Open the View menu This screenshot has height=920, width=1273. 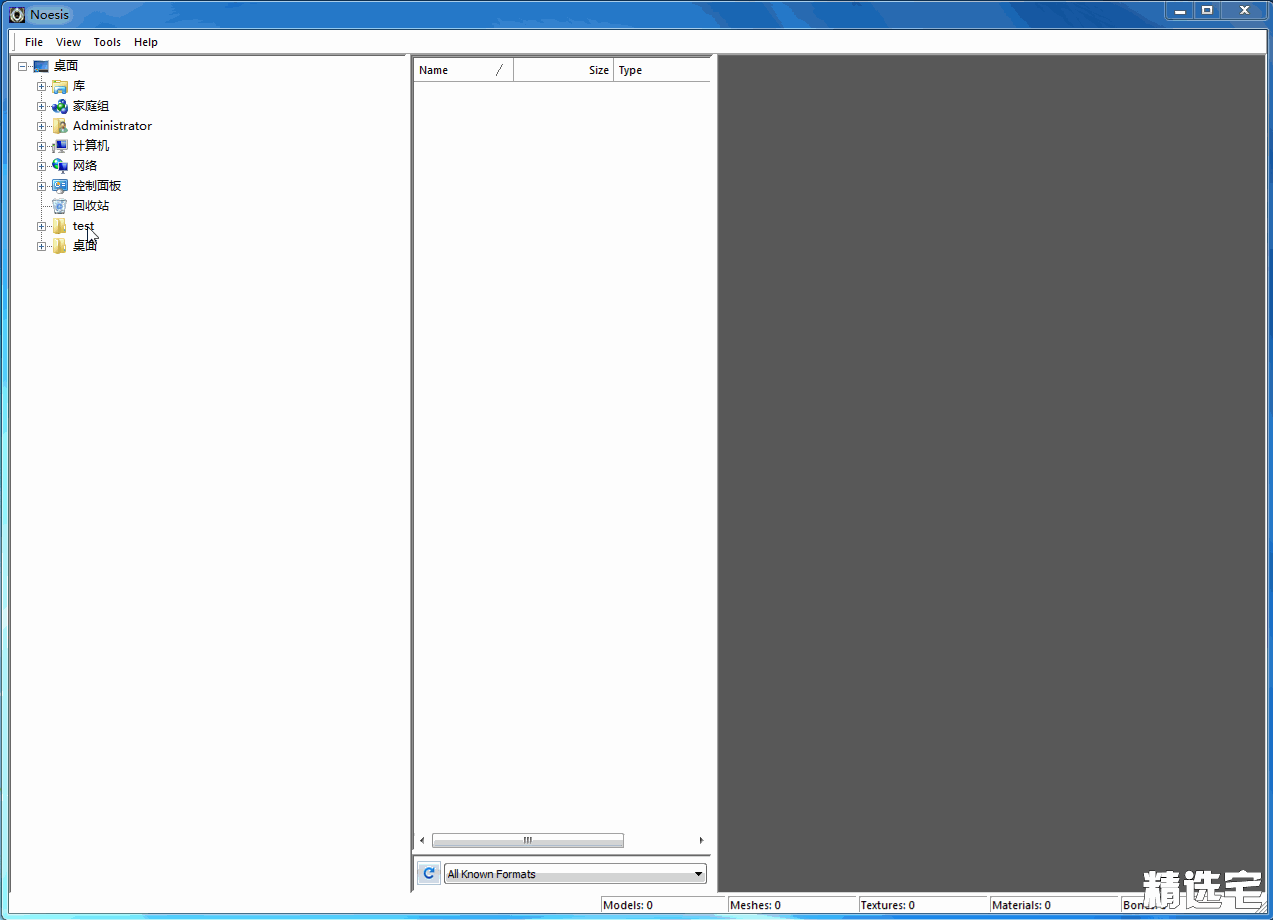pyautogui.click(x=68, y=42)
